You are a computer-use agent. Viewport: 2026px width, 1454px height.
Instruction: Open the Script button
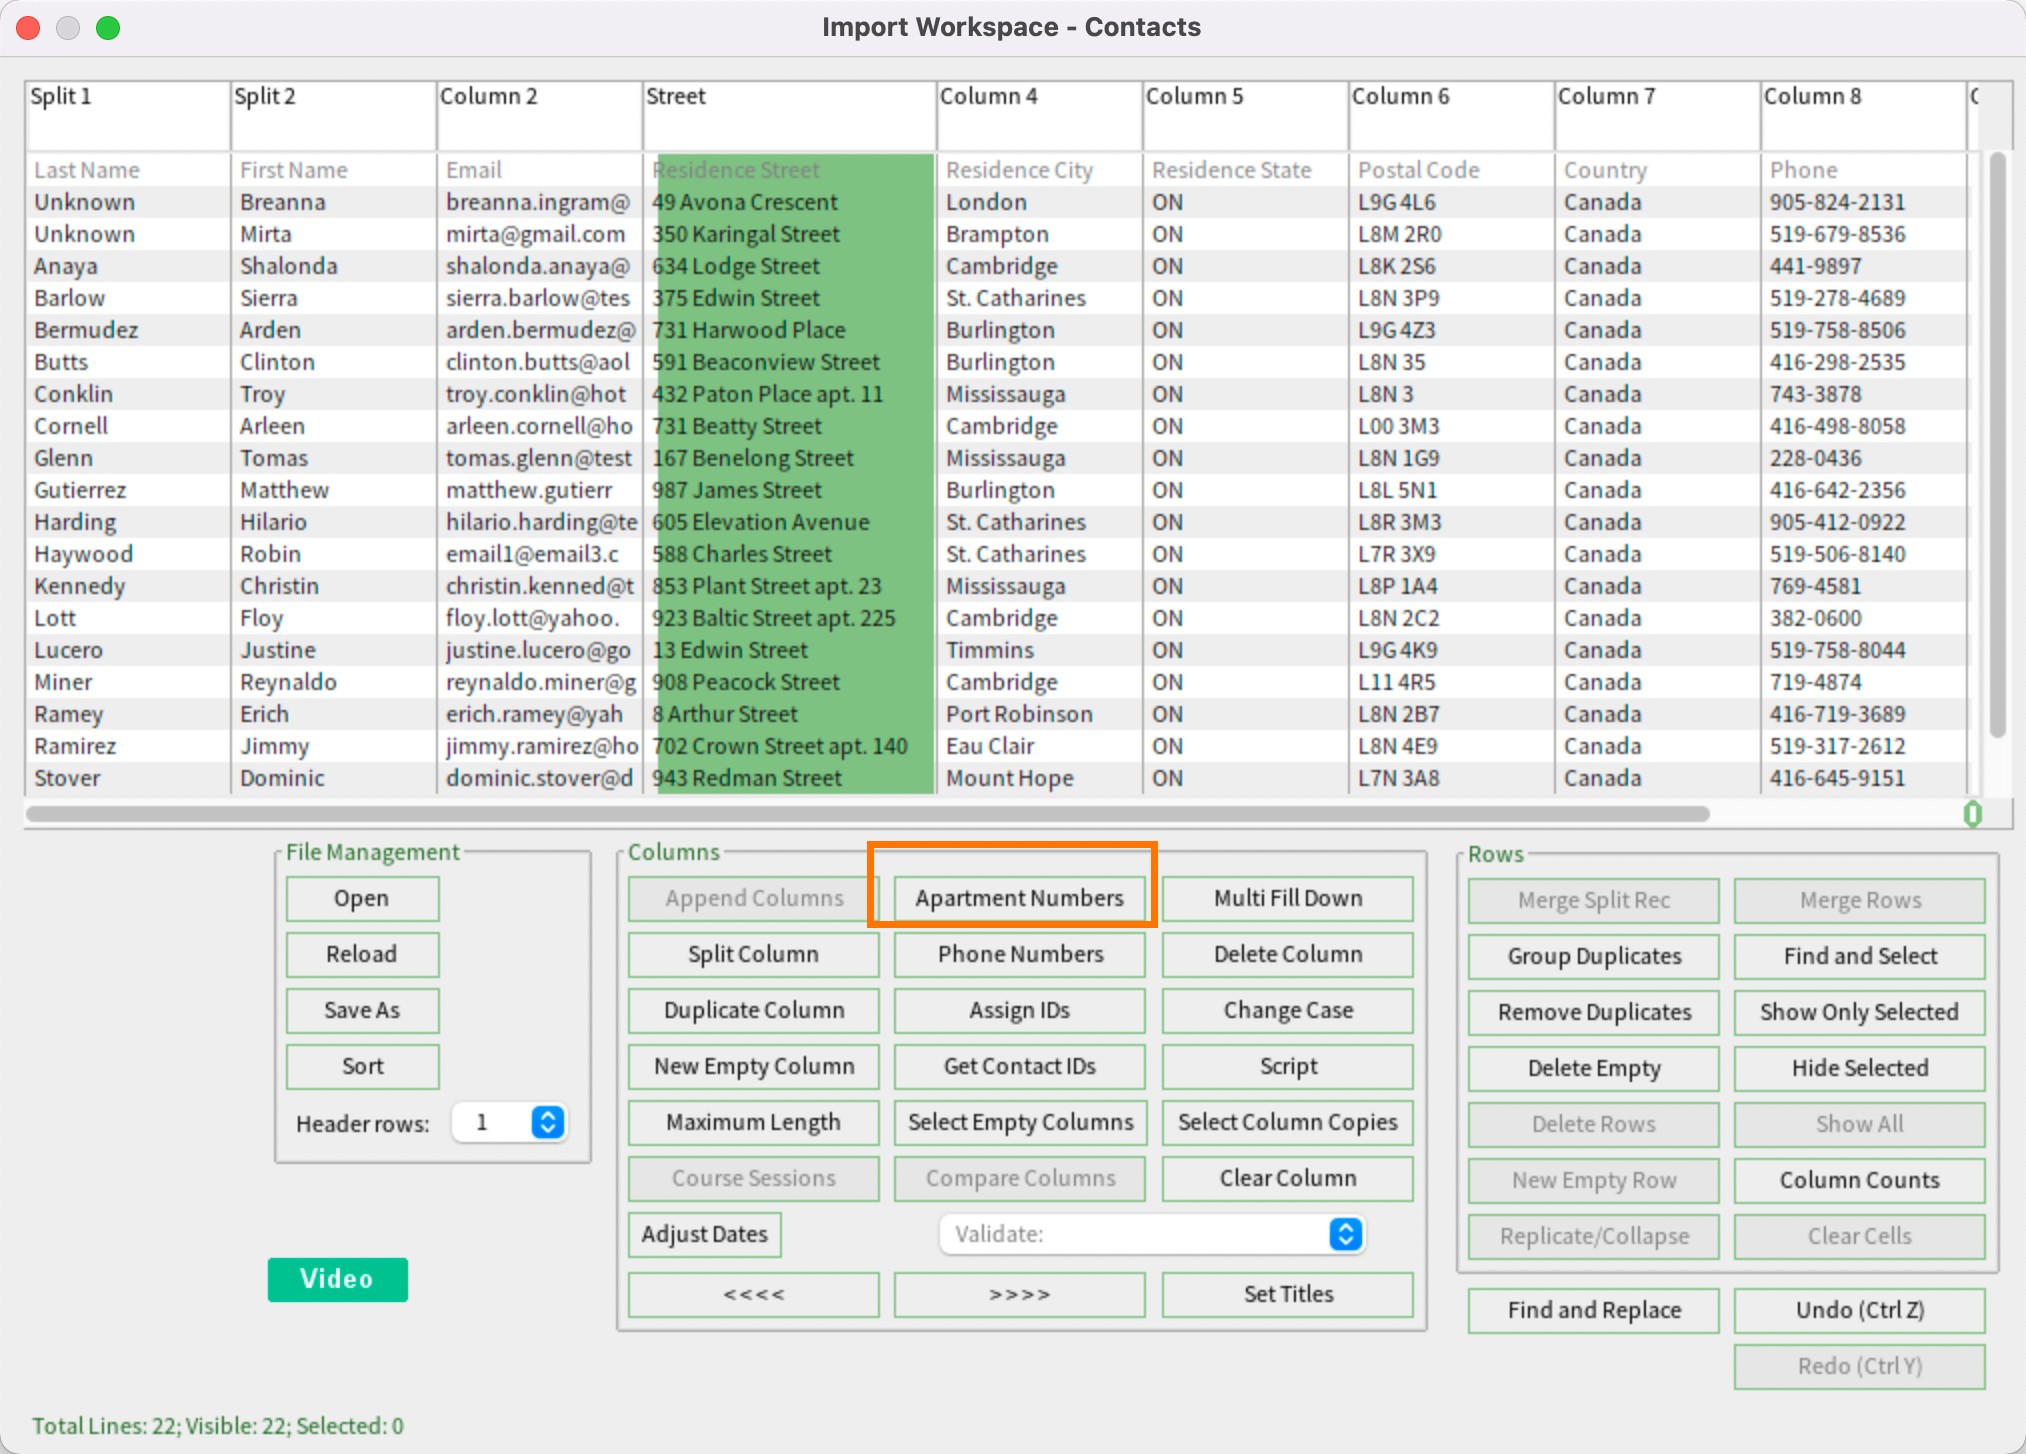[1287, 1066]
